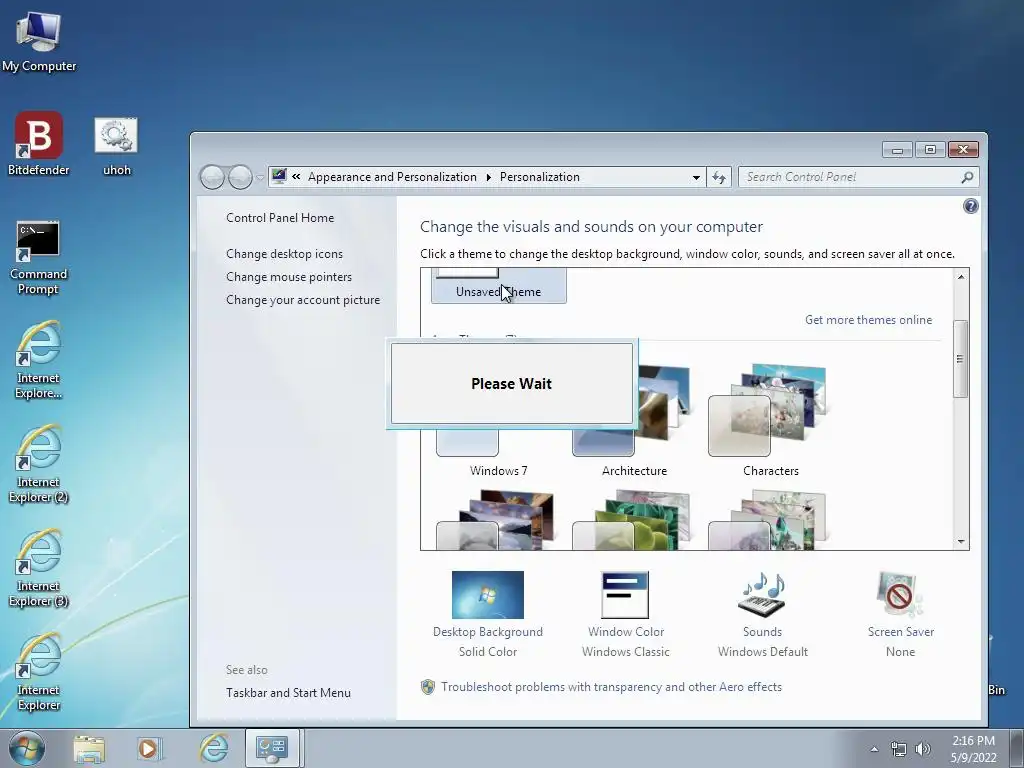This screenshot has width=1024, height=768.
Task: Open the recent pages dropdown arrow
Action: (260, 177)
